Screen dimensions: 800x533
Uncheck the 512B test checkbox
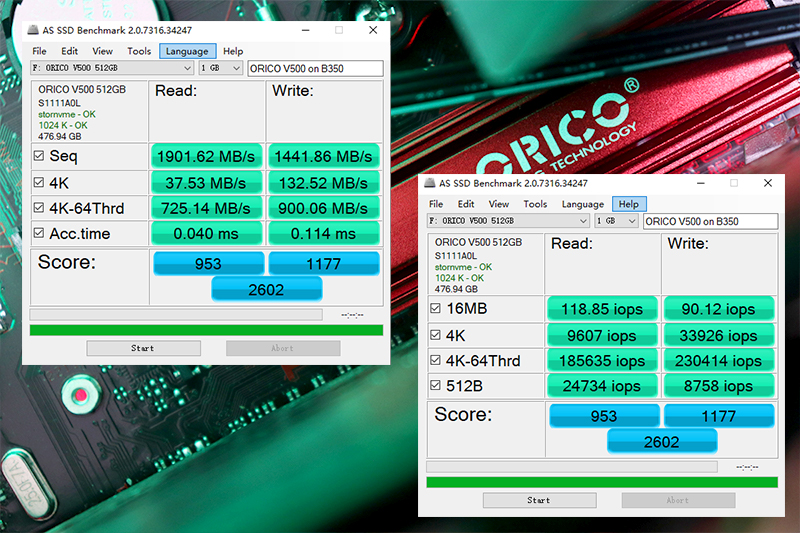tap(435, 385)
